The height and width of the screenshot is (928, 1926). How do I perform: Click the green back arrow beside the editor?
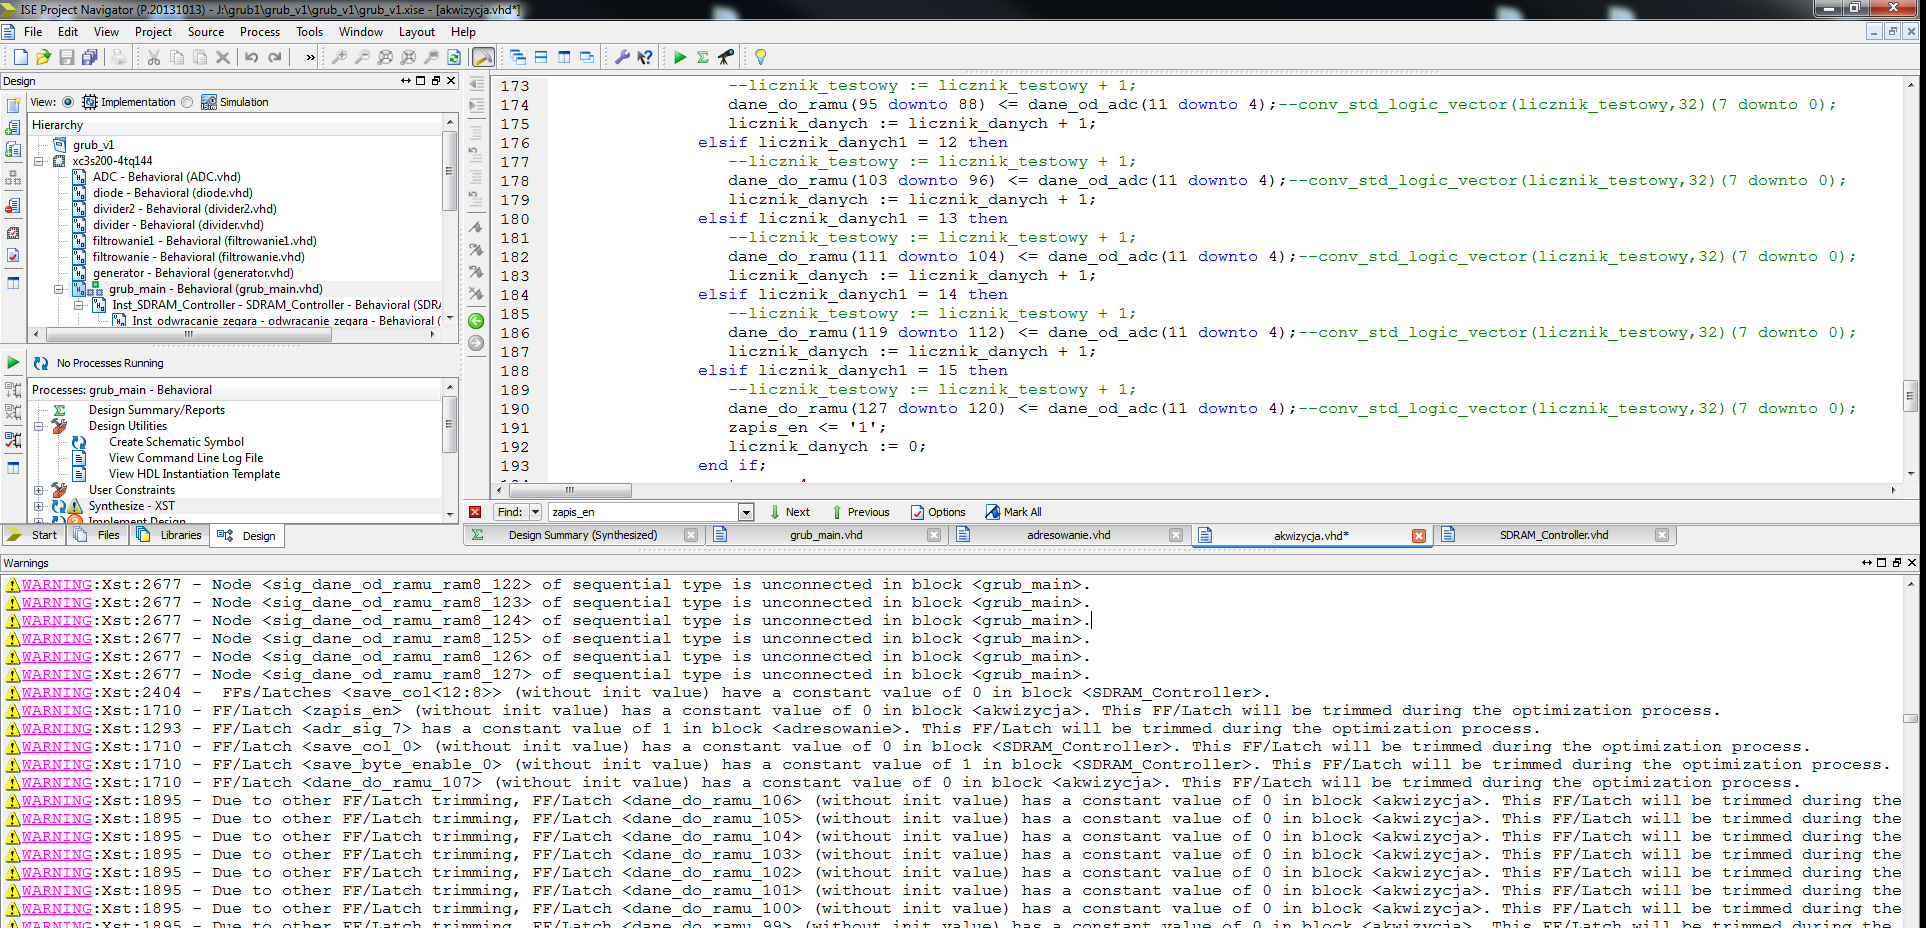[477, 321]
